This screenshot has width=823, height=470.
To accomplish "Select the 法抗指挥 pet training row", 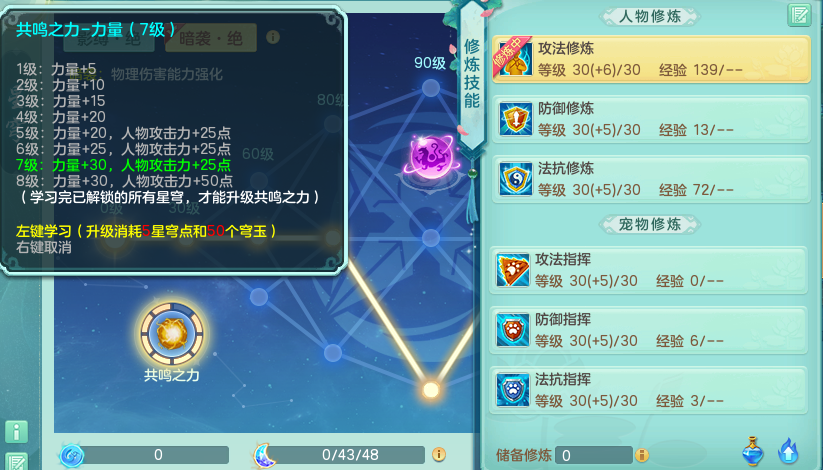I will [648, 390].
